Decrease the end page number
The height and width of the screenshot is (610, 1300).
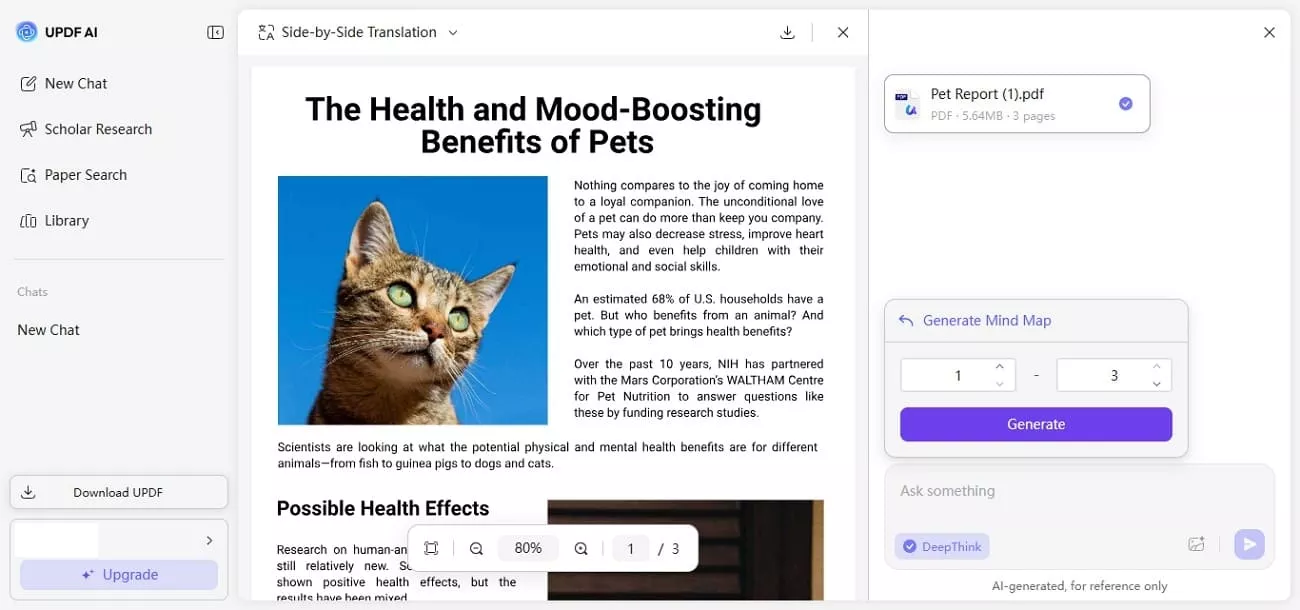[1156, 384]
